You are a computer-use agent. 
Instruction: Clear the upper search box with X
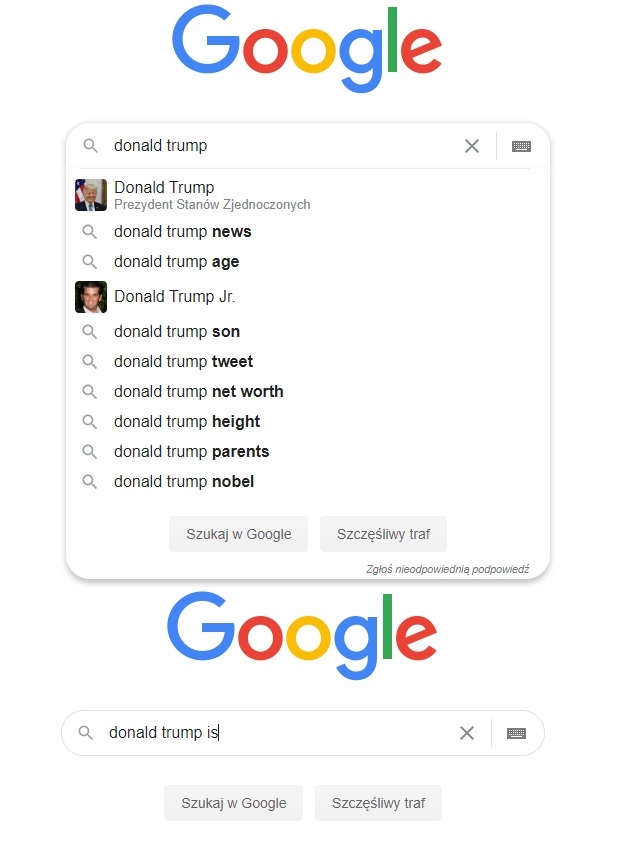point(472,146)
